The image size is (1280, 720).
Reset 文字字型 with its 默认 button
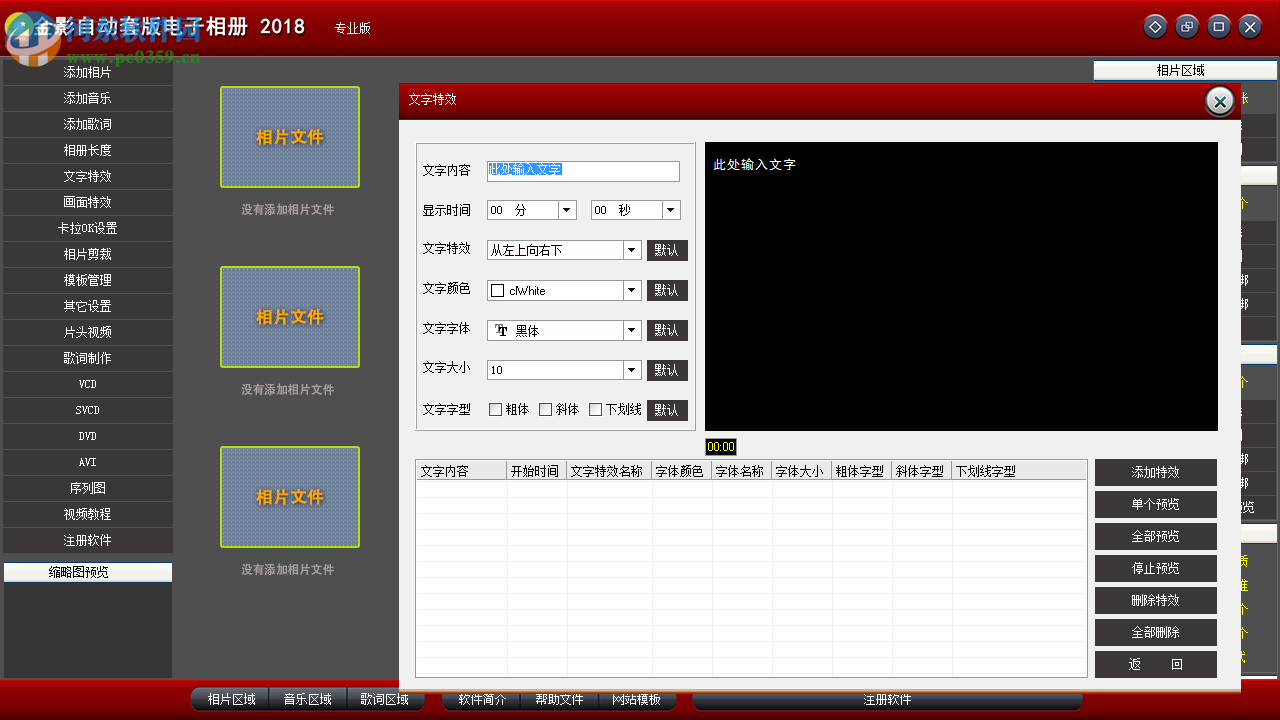[x=667, y=410]
